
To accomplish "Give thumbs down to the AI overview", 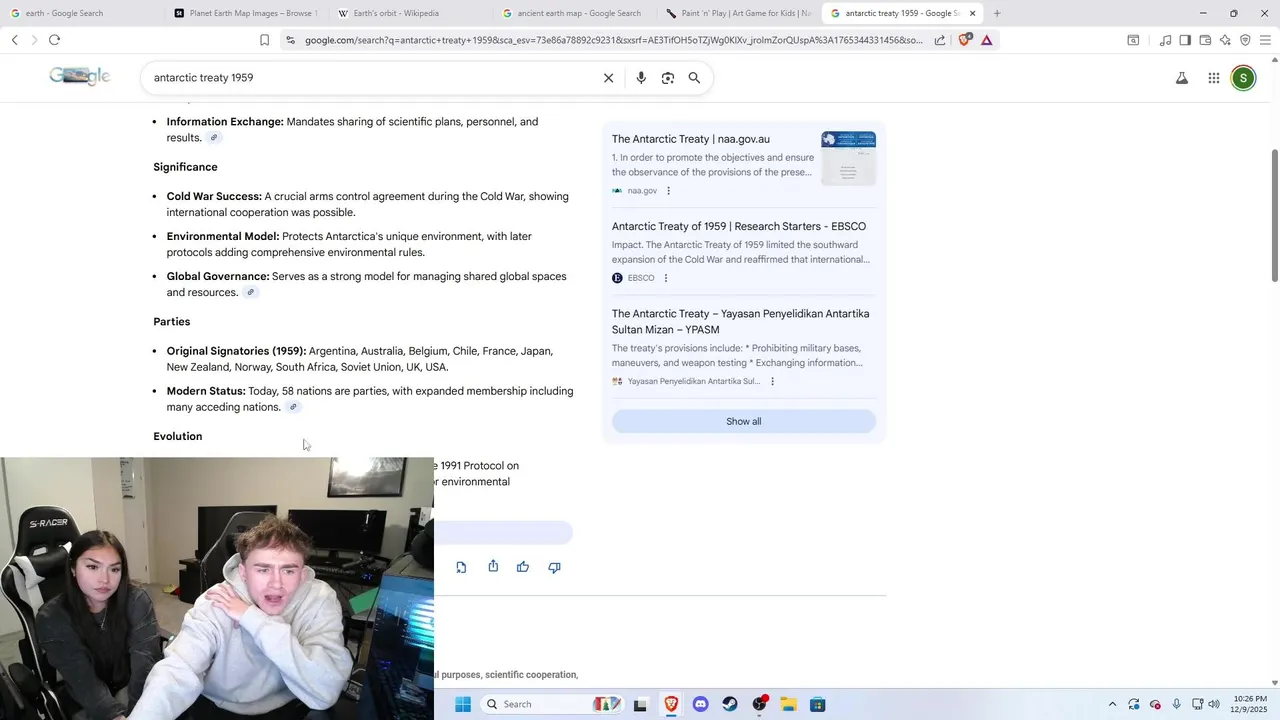I will click(x=555, y=567).
